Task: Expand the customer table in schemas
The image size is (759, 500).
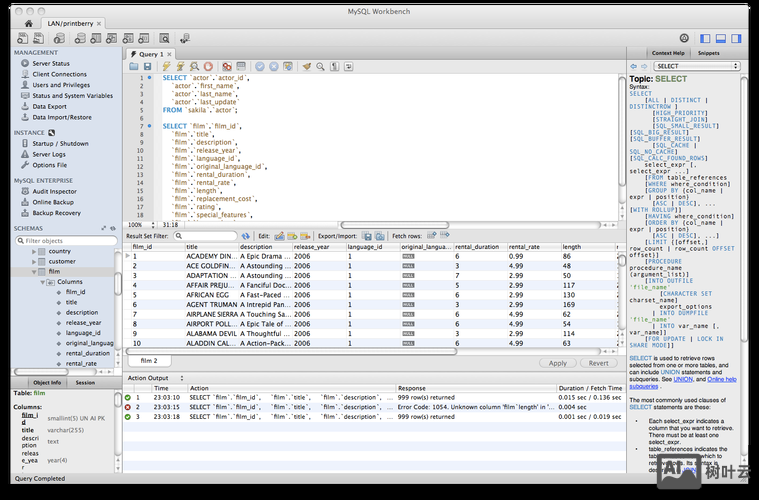Action: pos(34,261)
